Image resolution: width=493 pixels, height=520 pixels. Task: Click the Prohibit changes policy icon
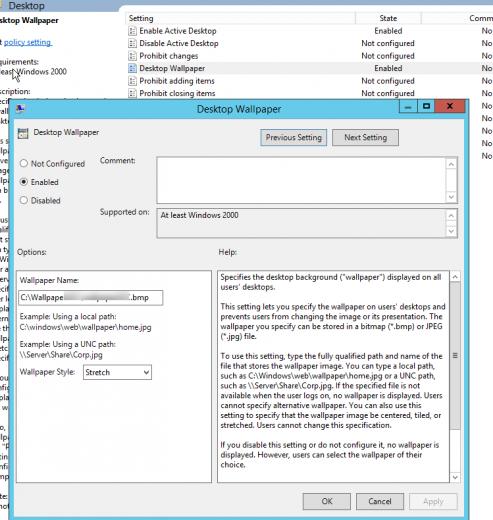tap(132, 56)
